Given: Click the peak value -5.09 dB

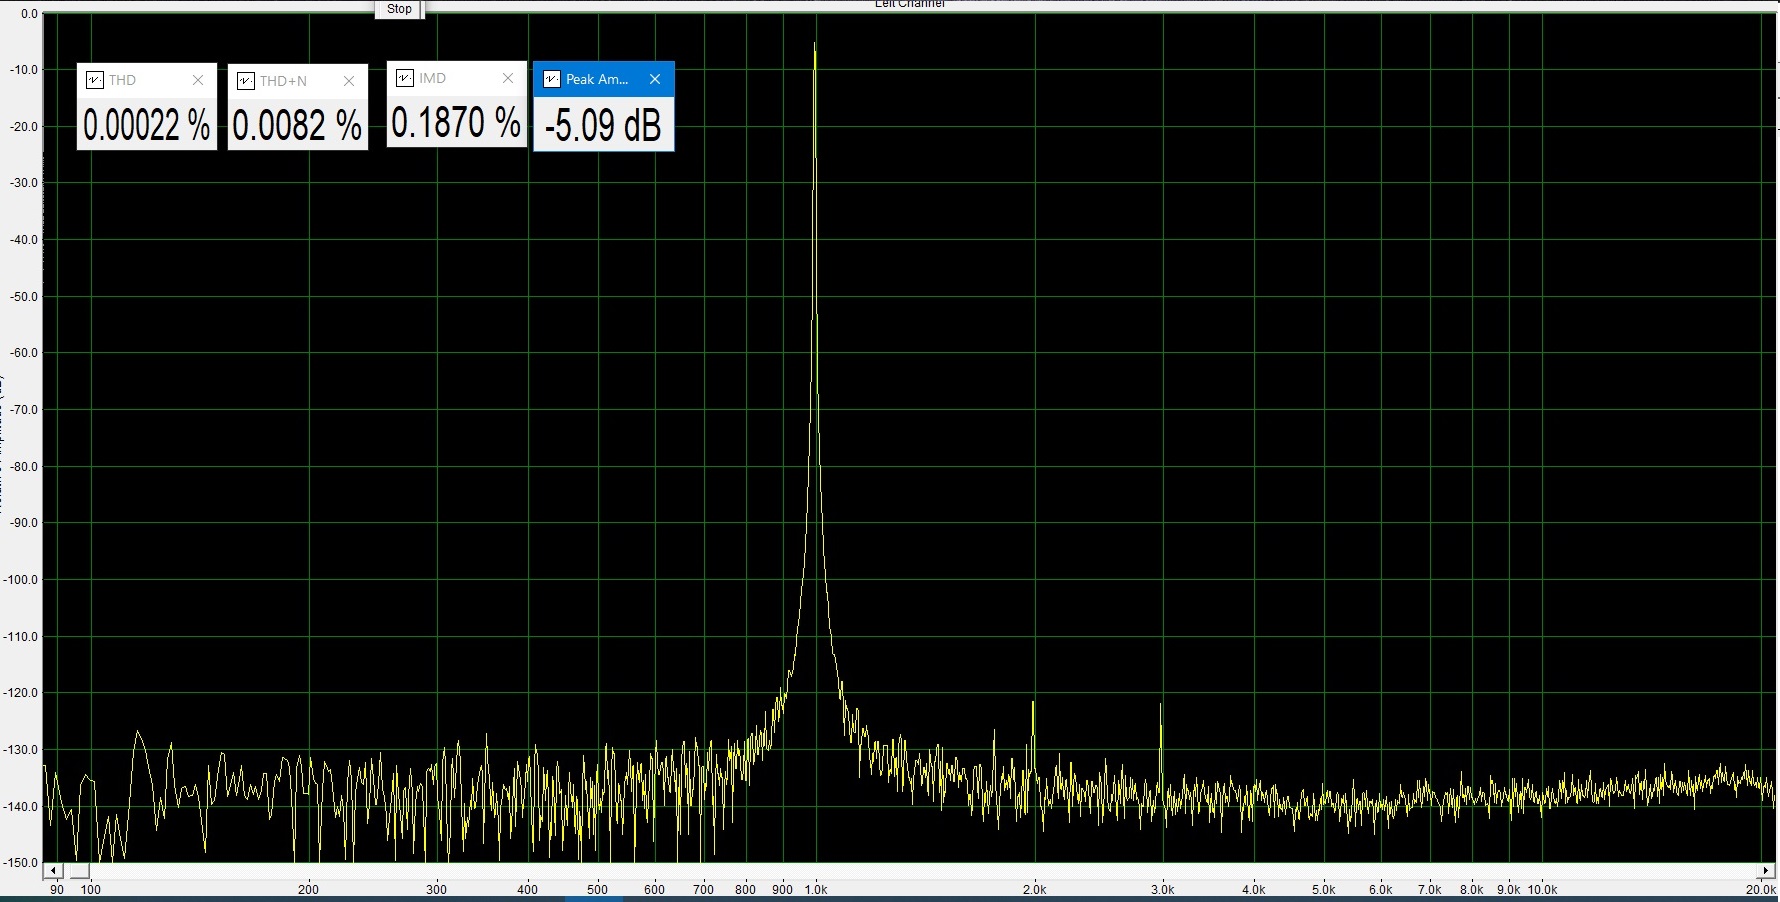Looking at the screenshot, I should point(603,126).
